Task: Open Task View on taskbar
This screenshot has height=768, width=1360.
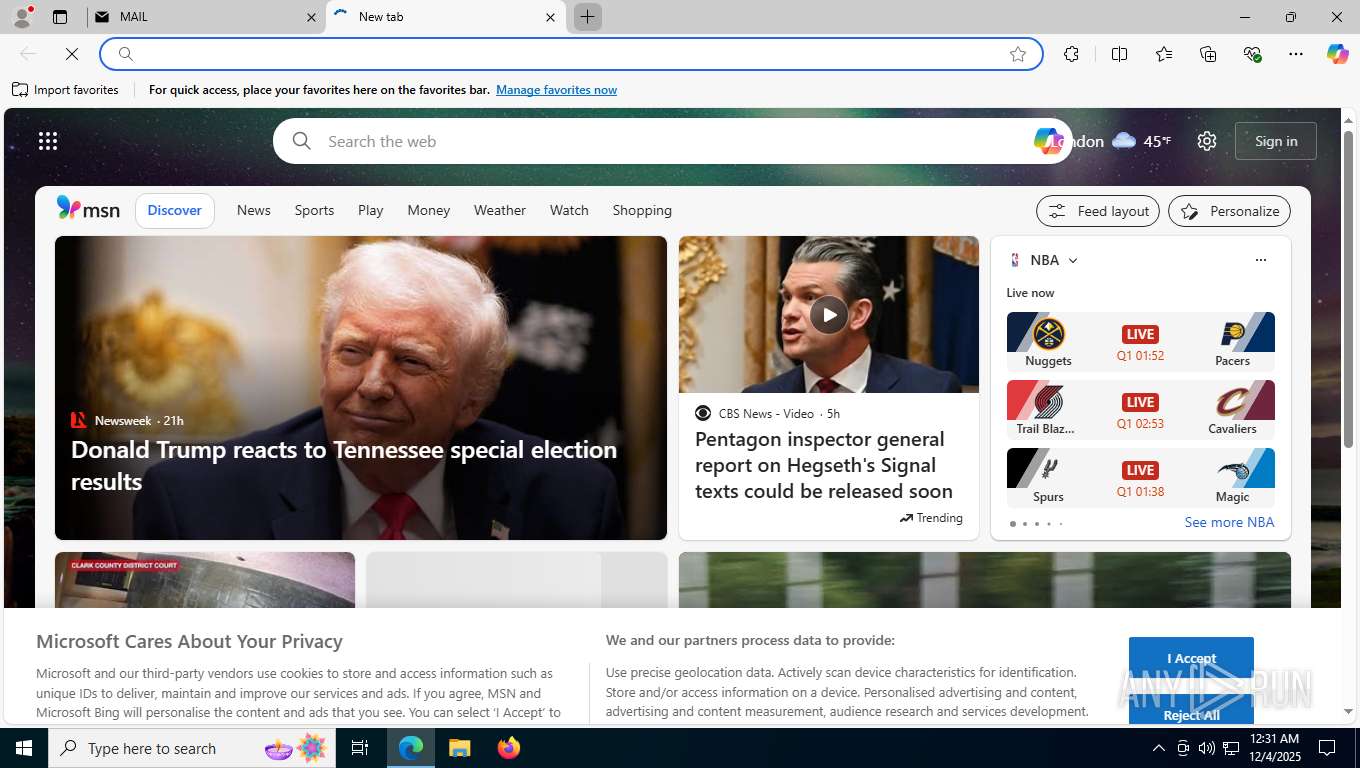Action: (360, 748)
